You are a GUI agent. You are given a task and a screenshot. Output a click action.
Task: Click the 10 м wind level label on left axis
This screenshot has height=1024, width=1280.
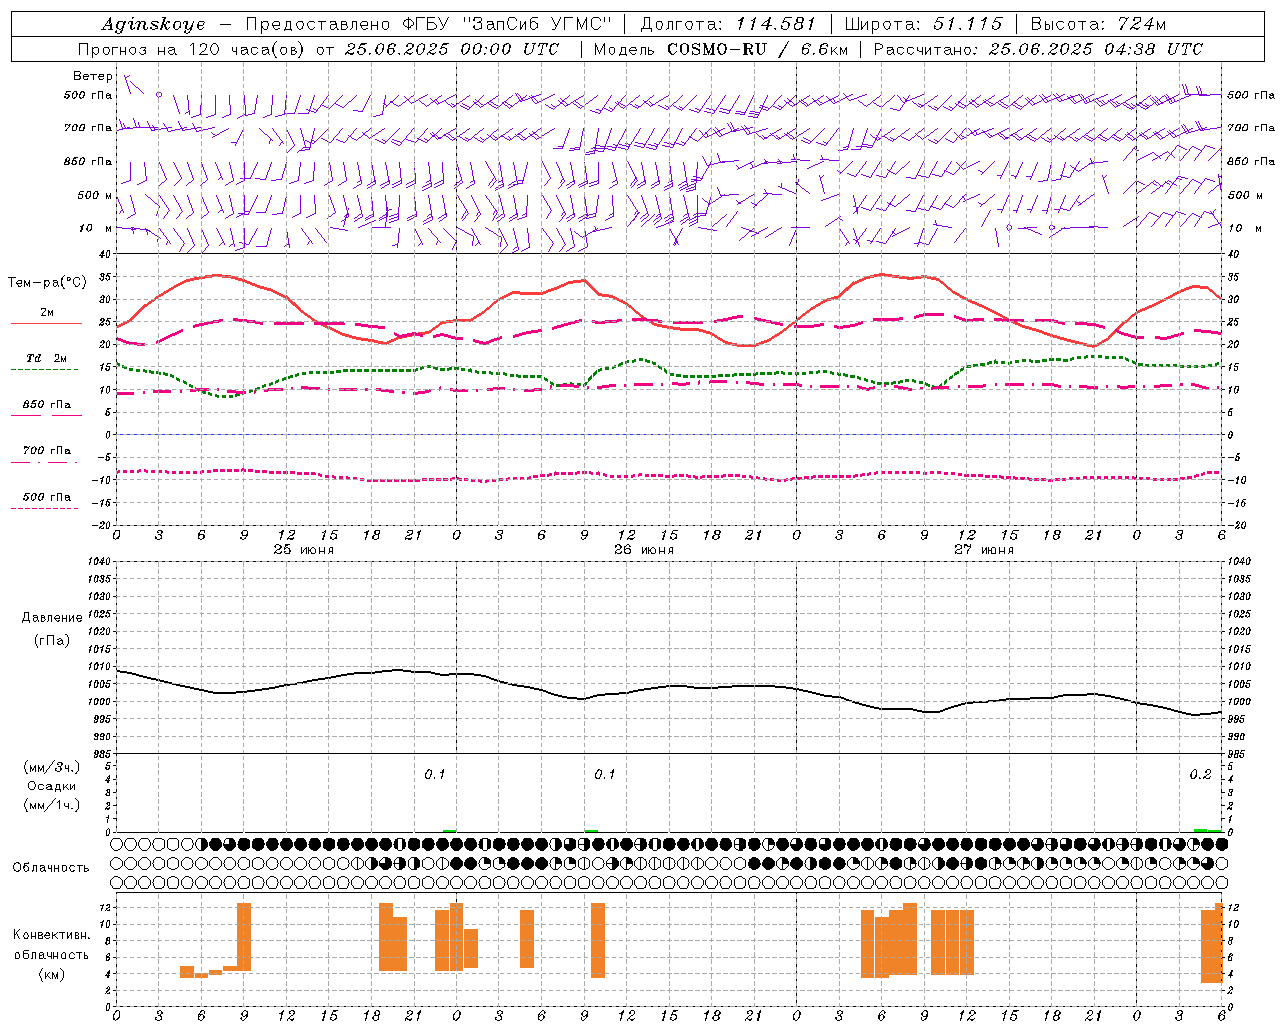click(96, 229)
